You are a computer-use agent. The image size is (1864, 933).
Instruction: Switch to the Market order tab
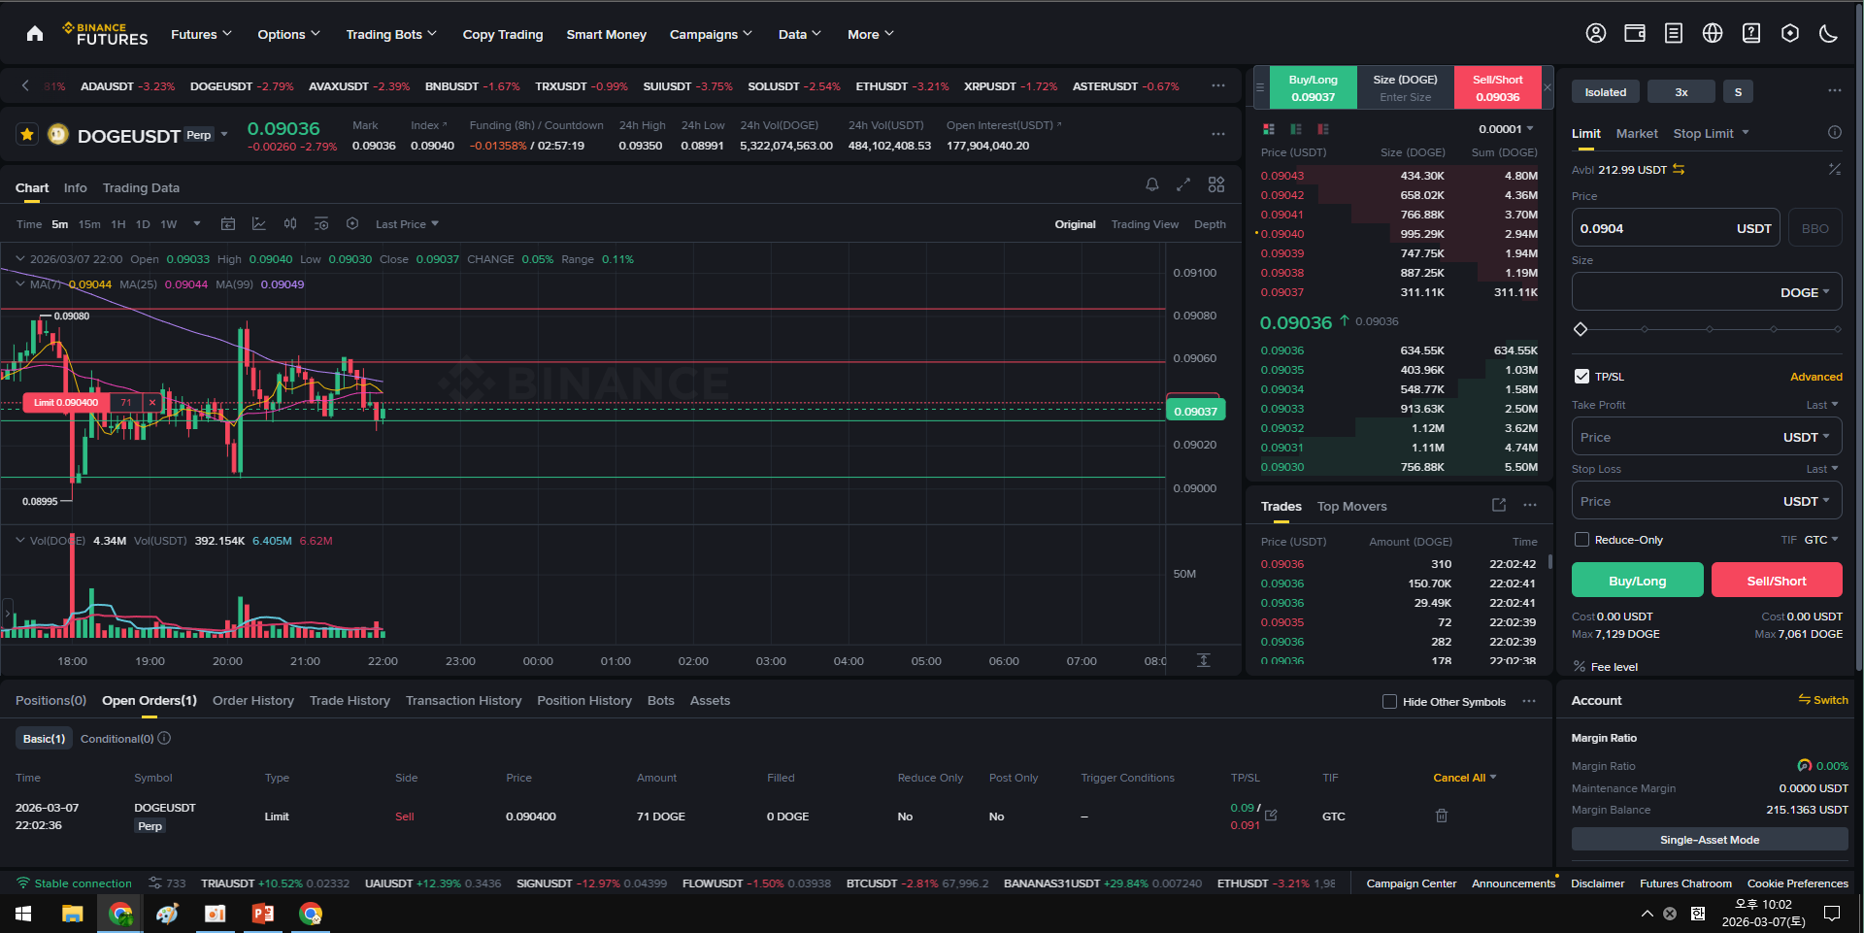[x=1636, y=133]
